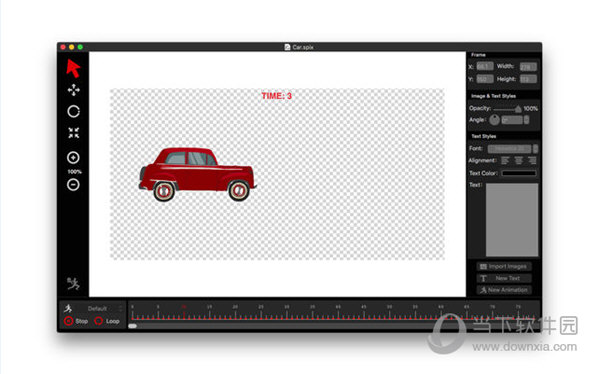The width and height of the screenshot is (600, 374).
Task: Set text alignment to left
Action: point(505,160)
